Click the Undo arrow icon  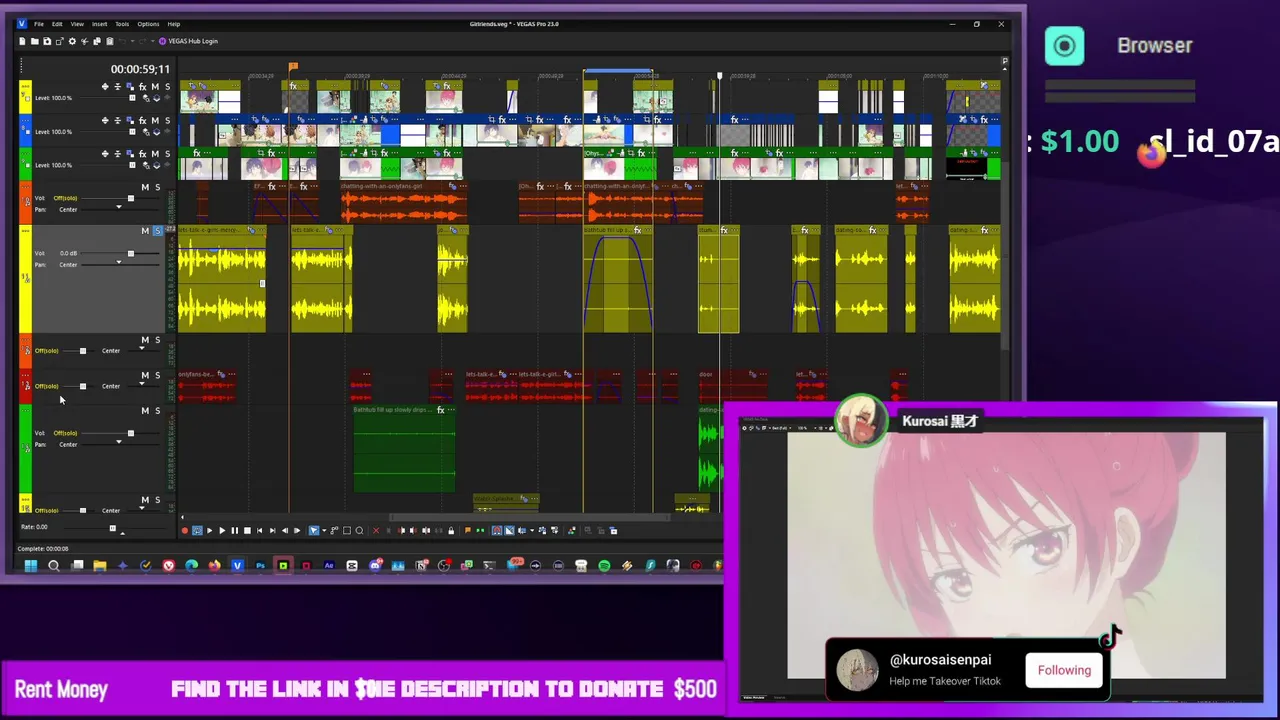tap(123, 41)
